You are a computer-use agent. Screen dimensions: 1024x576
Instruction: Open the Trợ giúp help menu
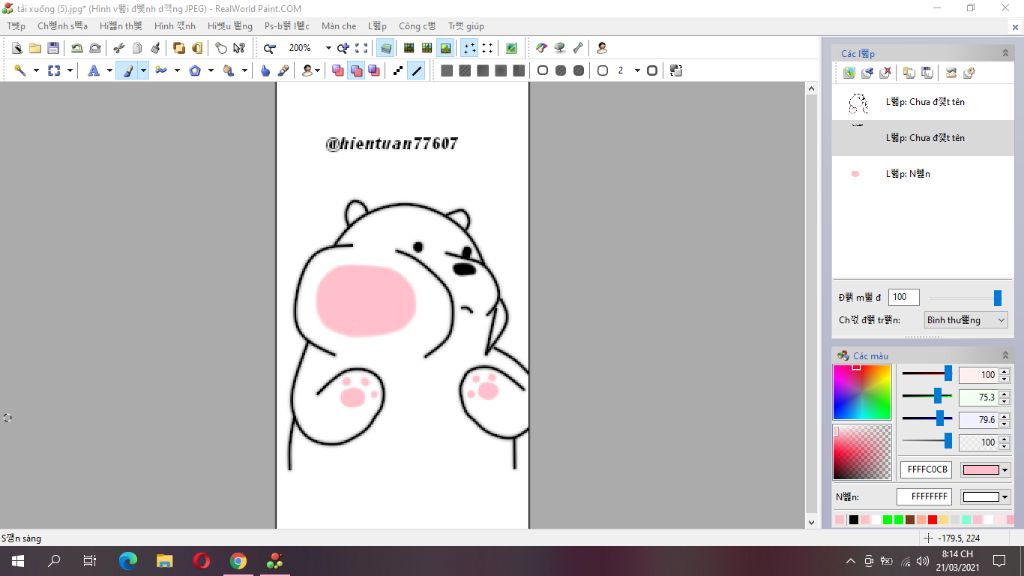466,26
